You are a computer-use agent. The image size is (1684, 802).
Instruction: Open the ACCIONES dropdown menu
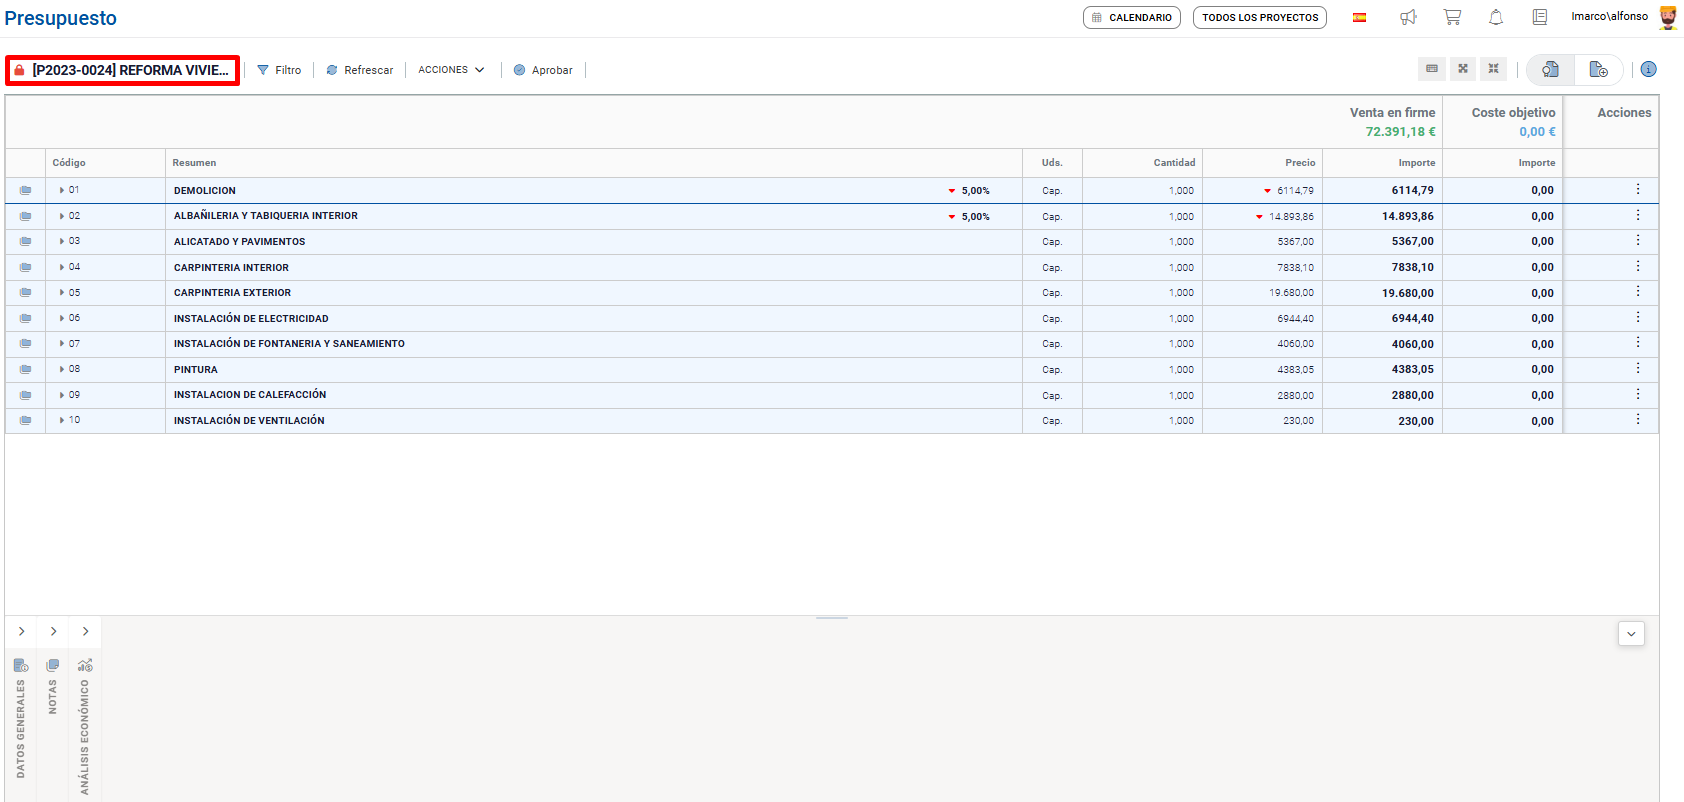451,70
